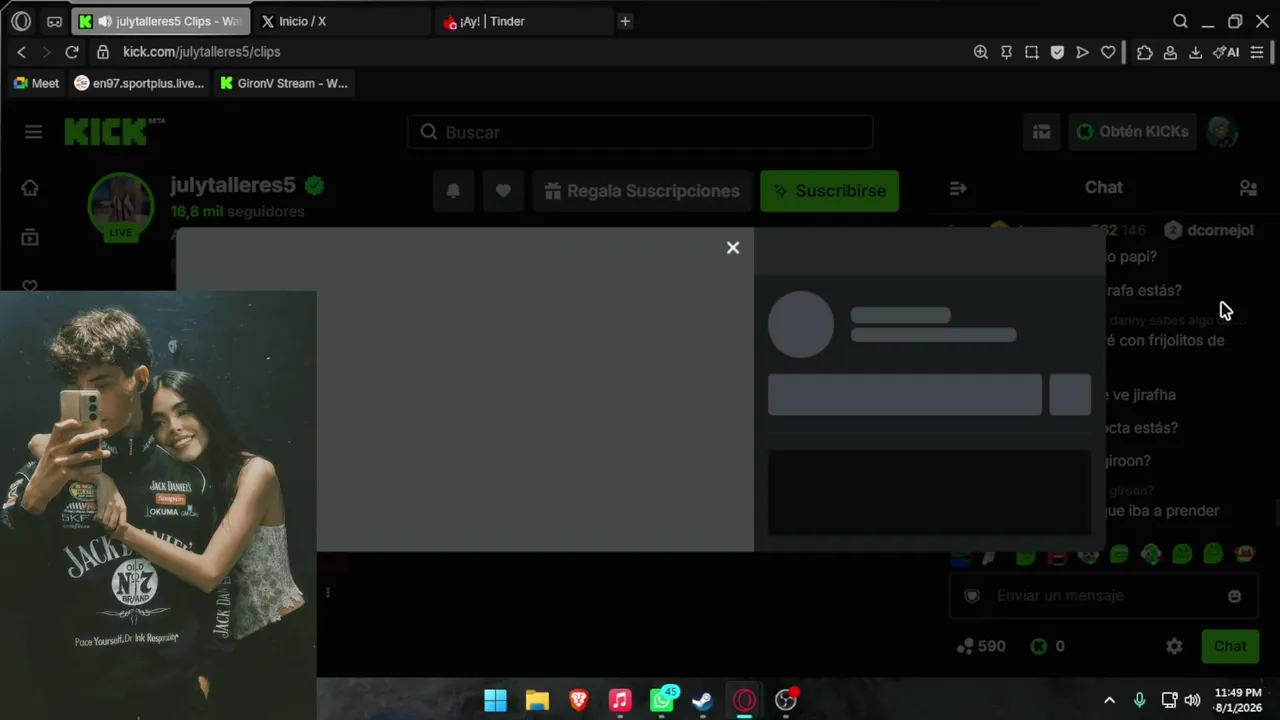This screenshot has height=720, width=1280.
Task: Reload the current page
Action: [72, 52]
